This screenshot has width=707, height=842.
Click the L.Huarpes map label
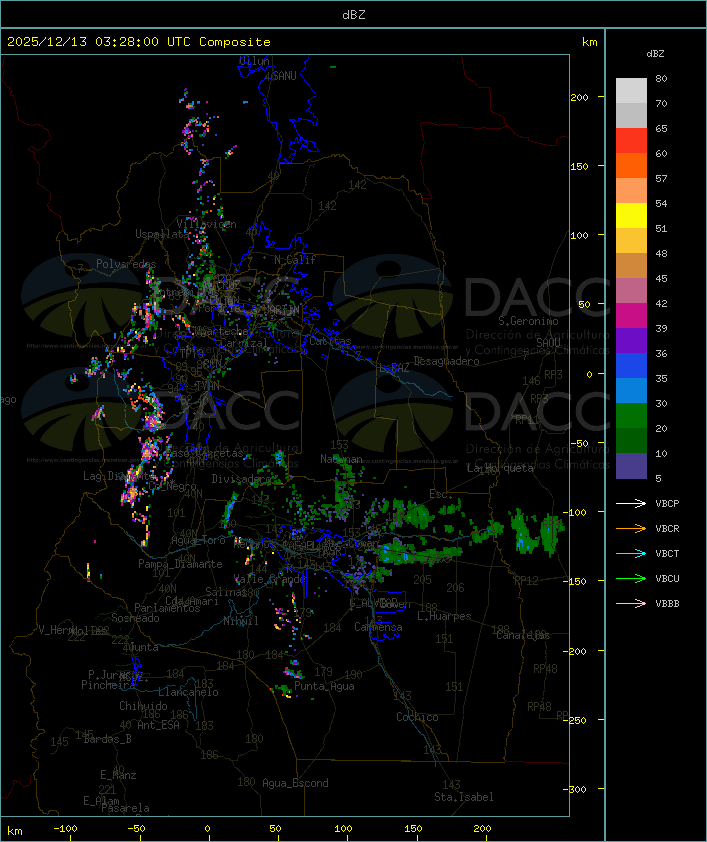coord(444,616)
